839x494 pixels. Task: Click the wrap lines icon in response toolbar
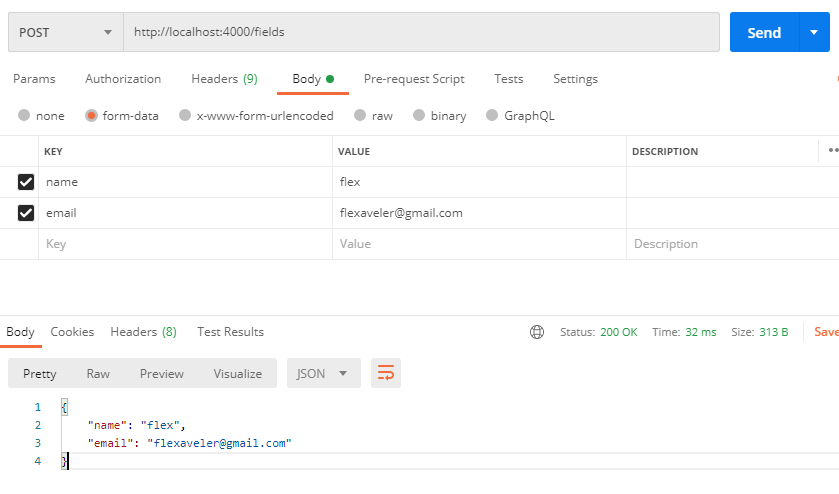click(386, 373)
